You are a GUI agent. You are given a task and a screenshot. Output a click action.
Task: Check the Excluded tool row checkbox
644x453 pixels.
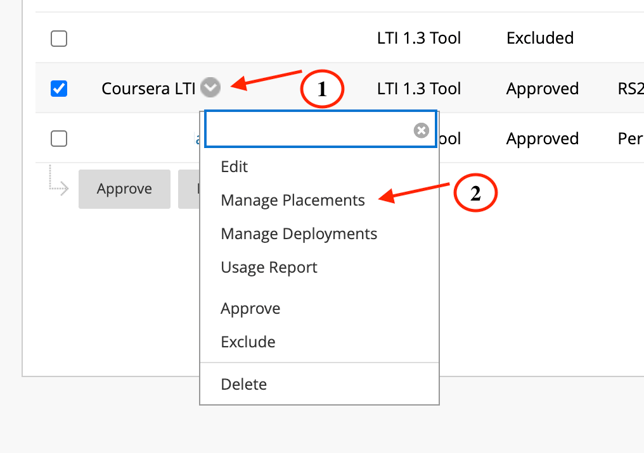pos(59,39)
